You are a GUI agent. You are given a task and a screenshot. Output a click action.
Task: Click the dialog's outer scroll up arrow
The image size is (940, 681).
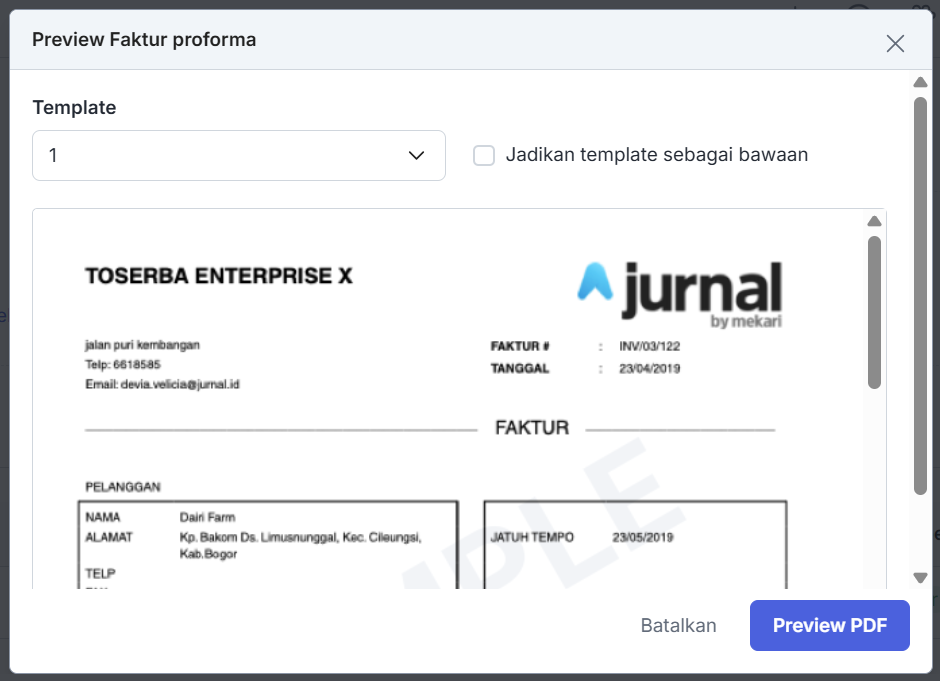tap(920, 82)
